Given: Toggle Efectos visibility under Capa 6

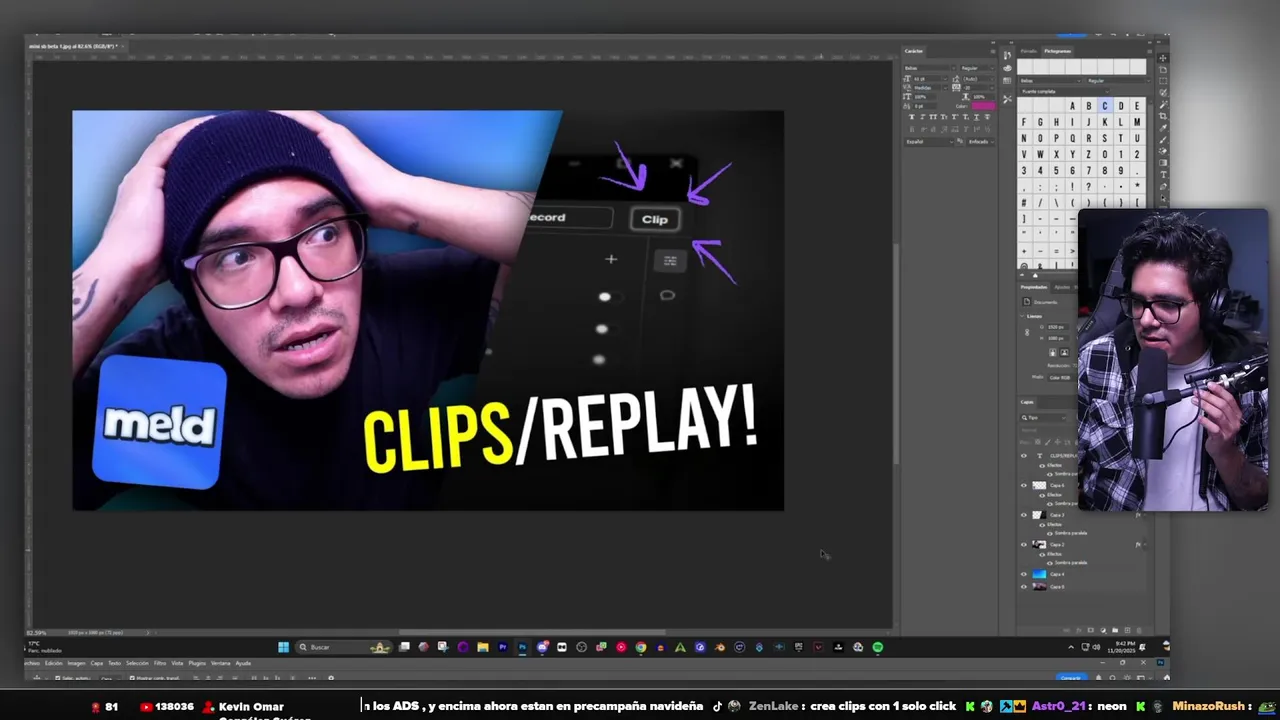Looking at the screenshot, I should pos(1042,494).
